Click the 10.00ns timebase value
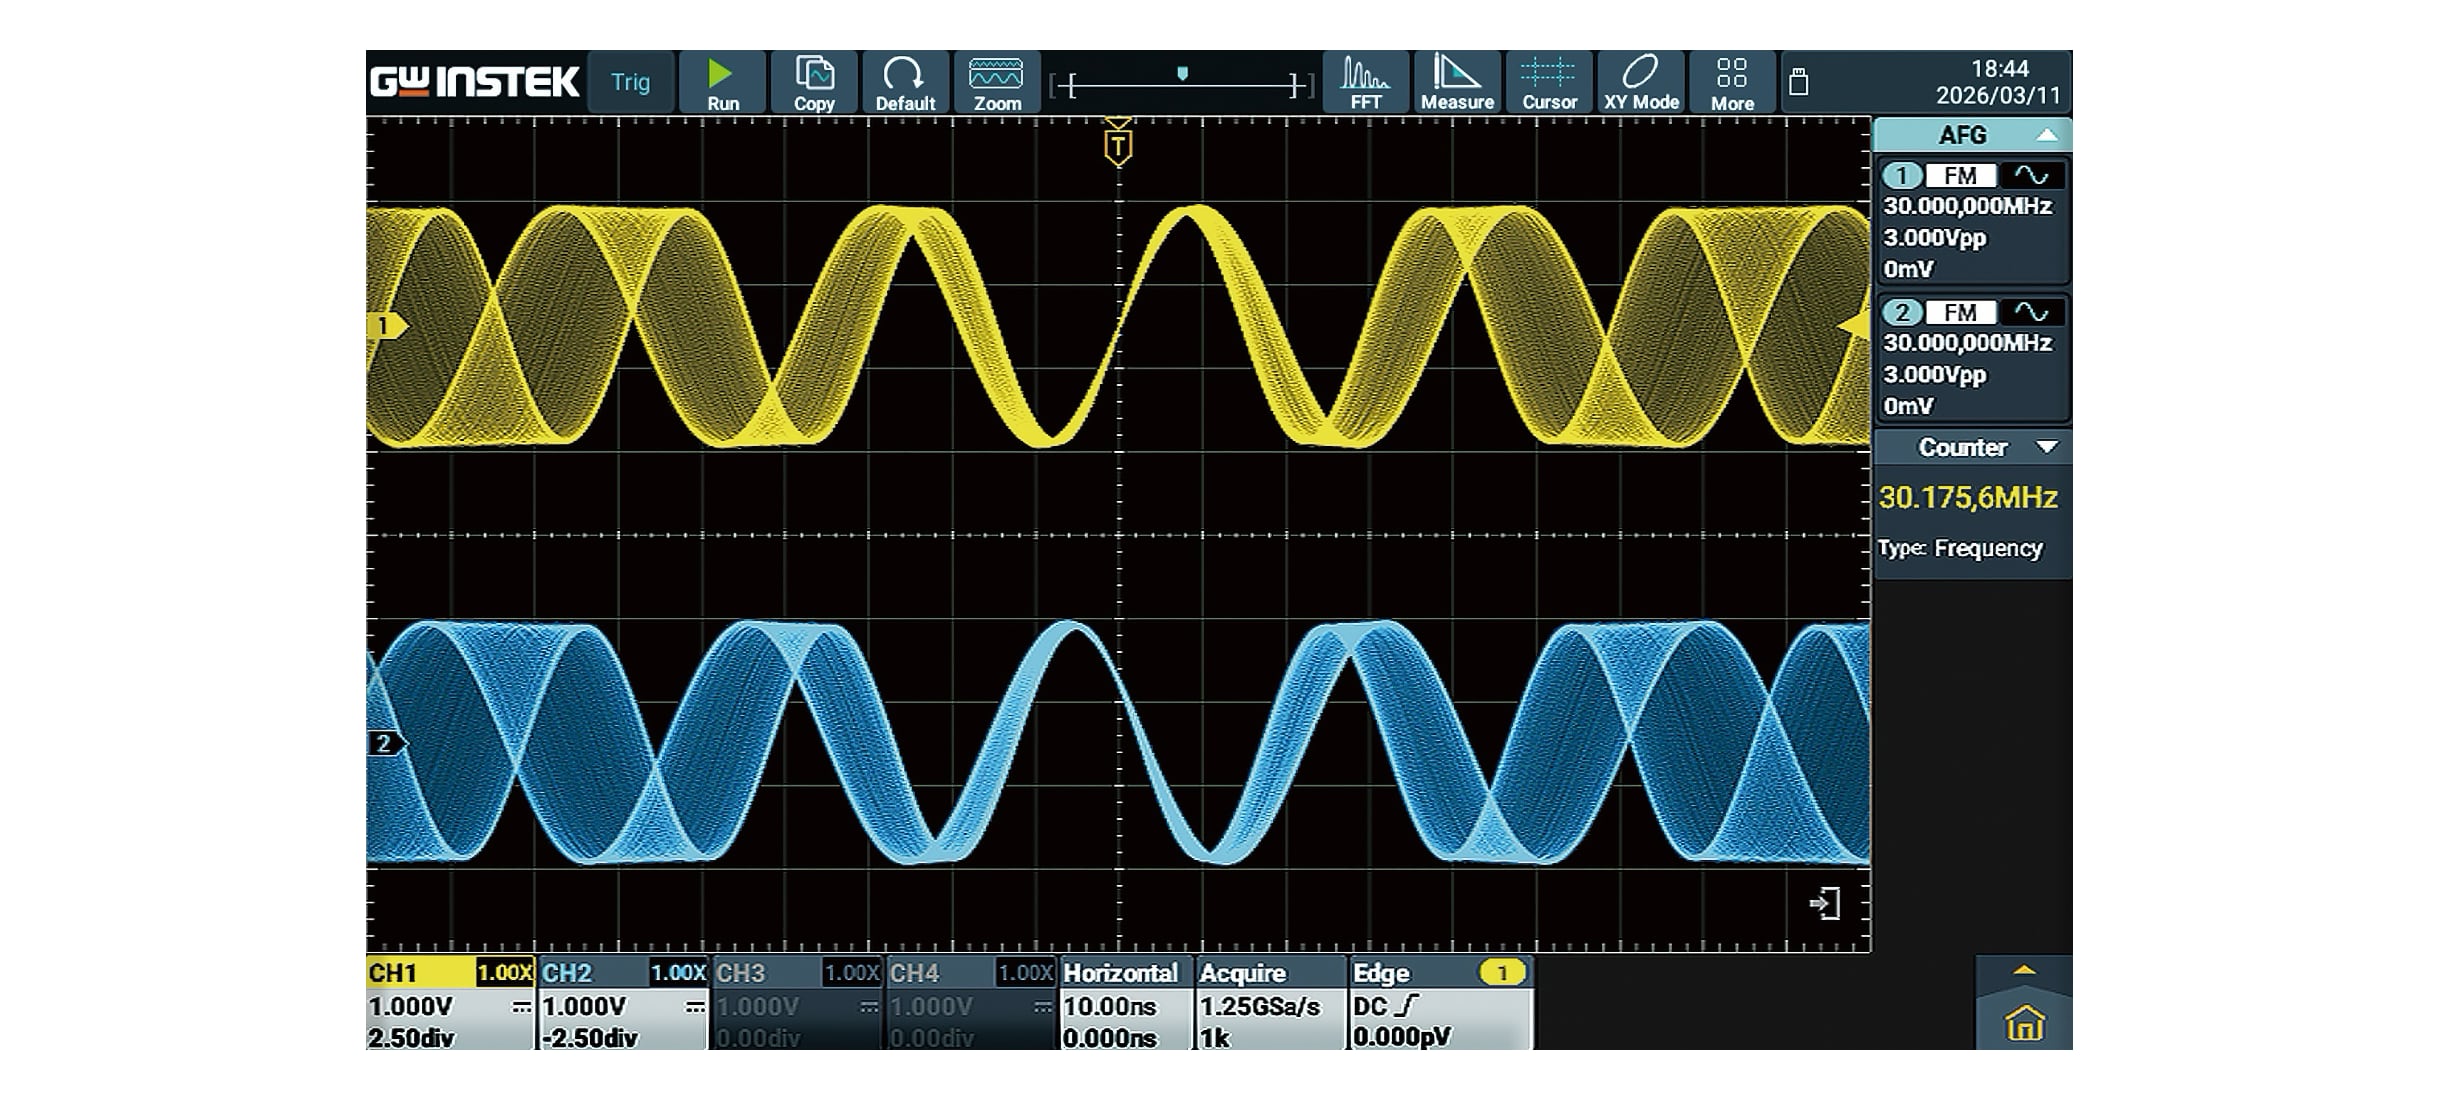This screenshot has width=2440, height=1100. 1109,1007
